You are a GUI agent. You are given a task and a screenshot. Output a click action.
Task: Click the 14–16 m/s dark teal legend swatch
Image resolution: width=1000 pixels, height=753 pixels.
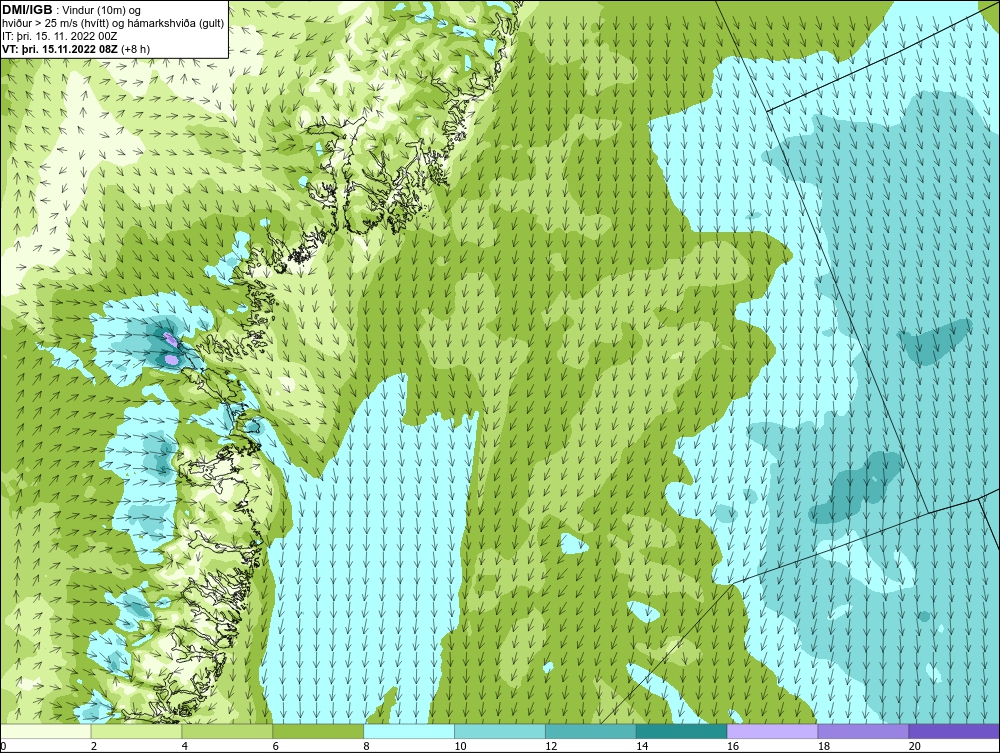click(681, 731)
